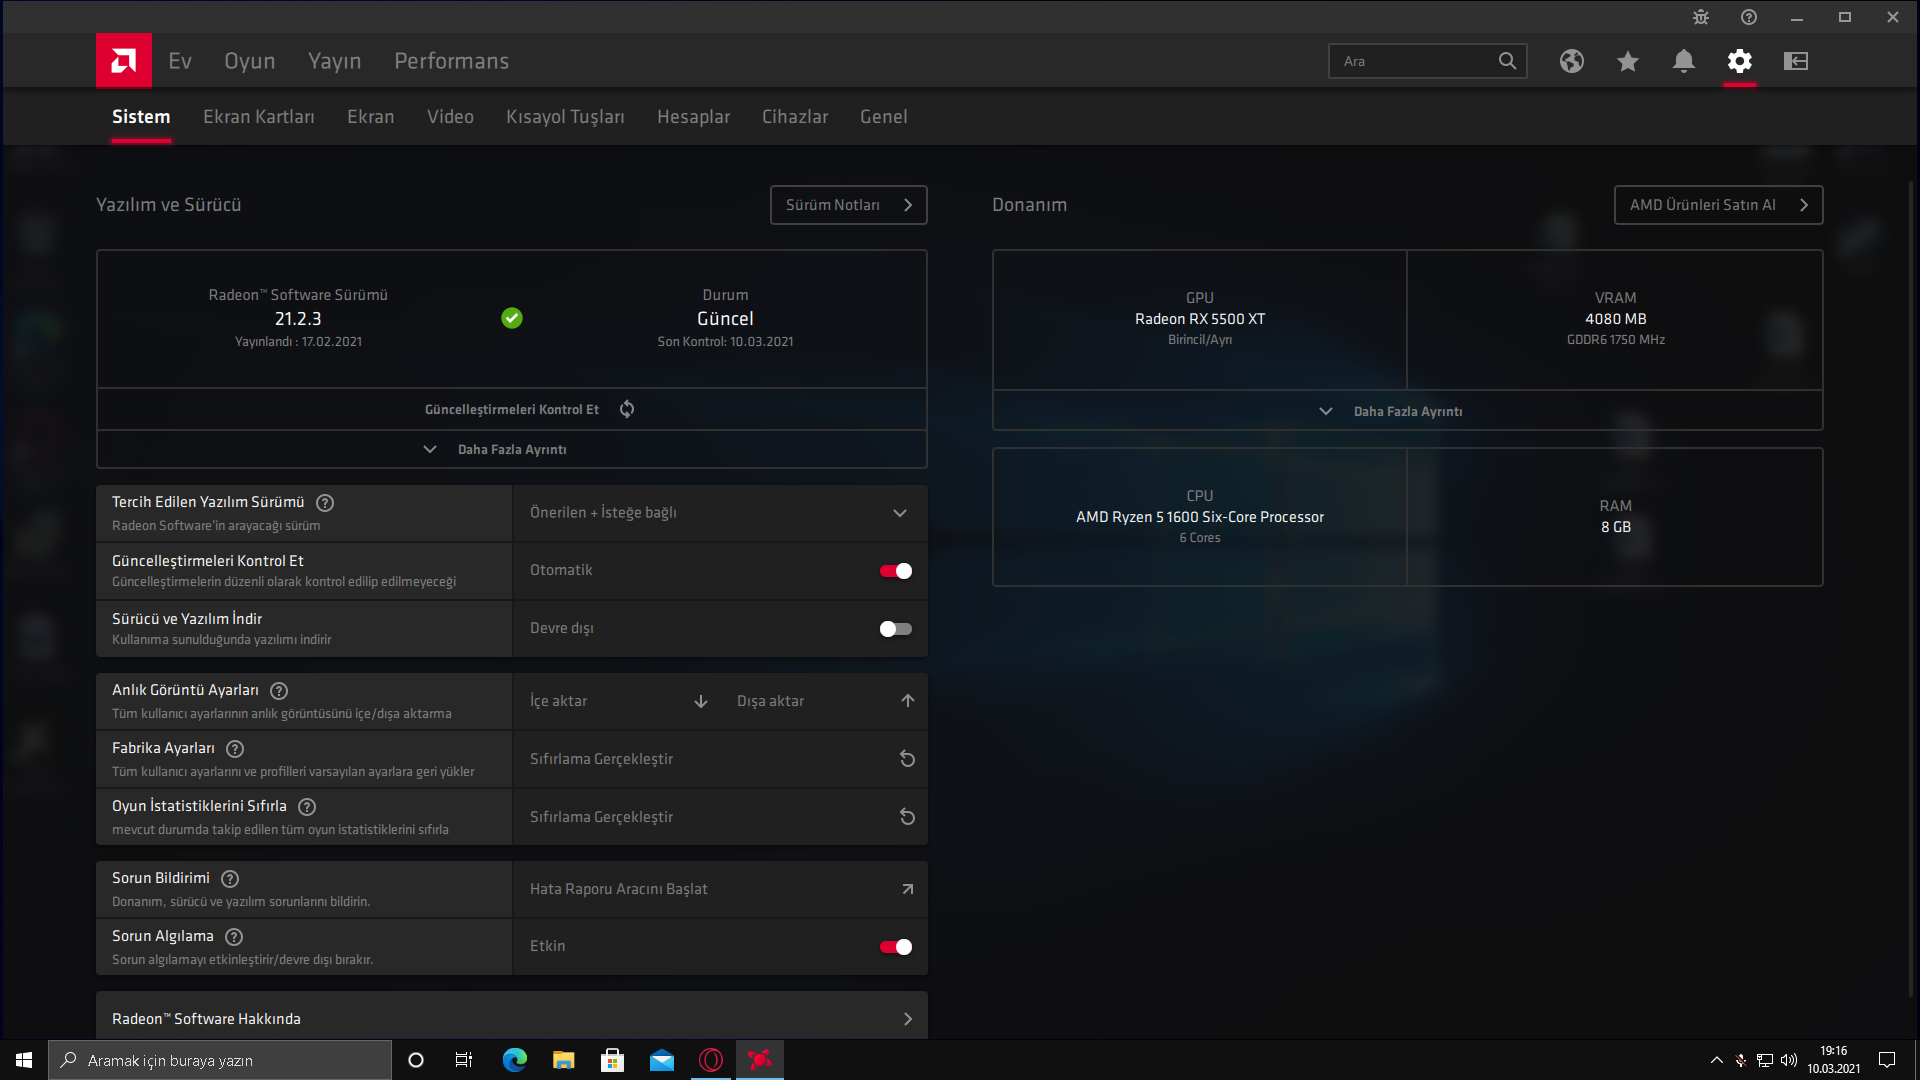The height and width of the screenshot is (1080, 1920).
Task: Click the help icon next to Sorun Algılama
Action: (234, 937)
